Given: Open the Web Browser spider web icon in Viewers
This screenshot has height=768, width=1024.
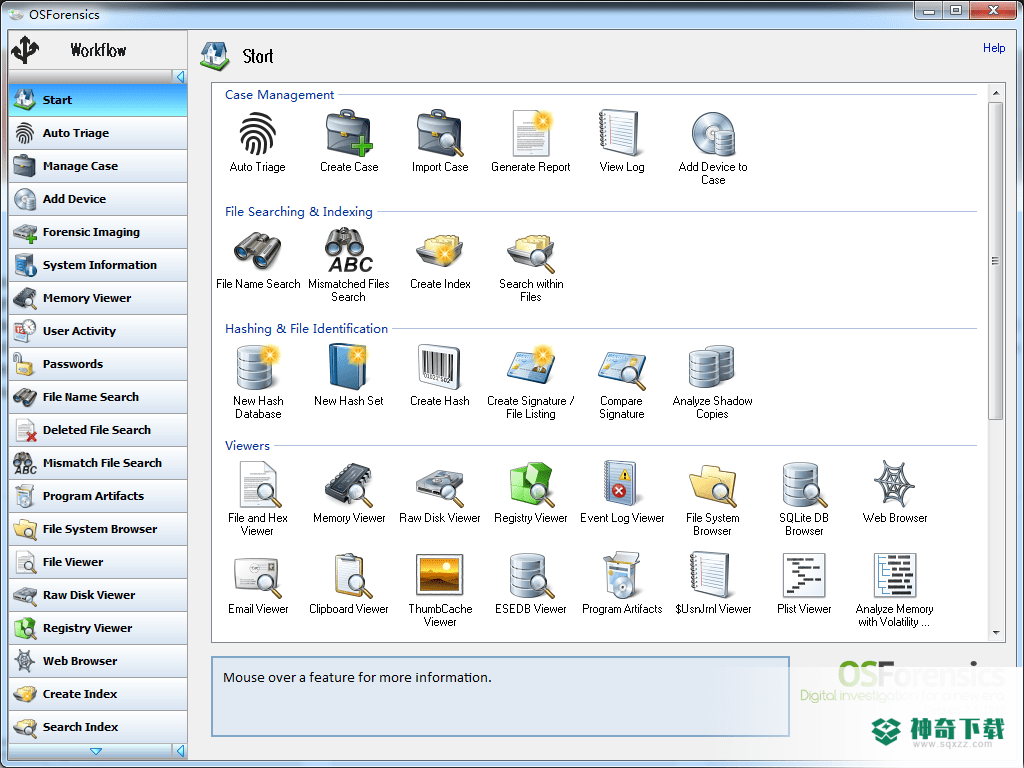Looking at the screenshot, I should pos(894,483).
